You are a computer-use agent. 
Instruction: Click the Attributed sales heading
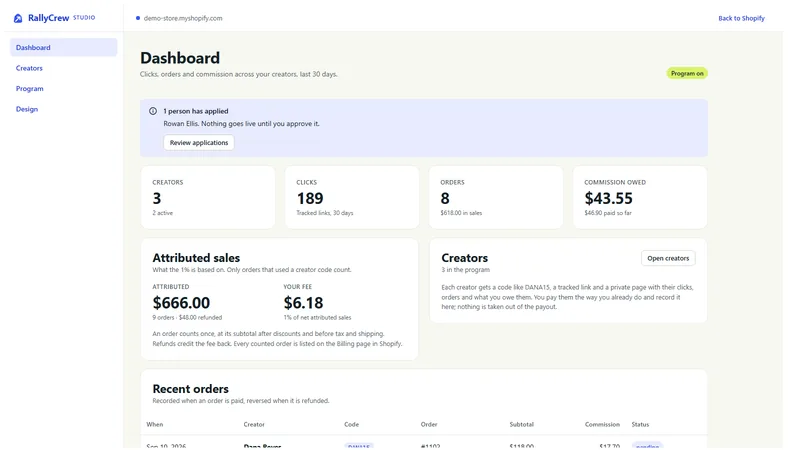[x=196, y=258]
